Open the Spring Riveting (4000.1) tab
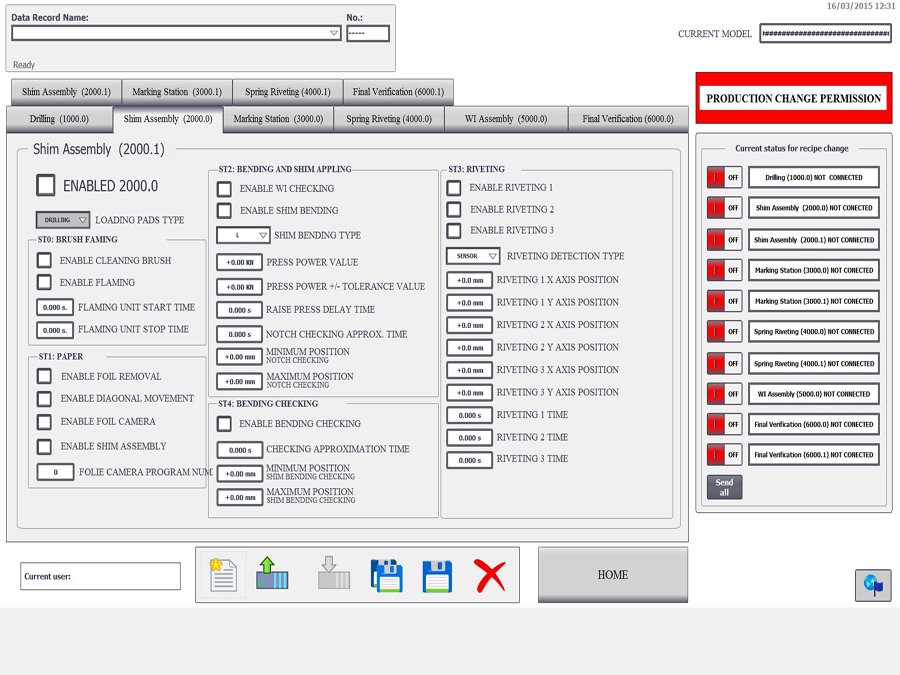Image resolution: width=900 pixels, height=675 pixels. coord(288,92)
